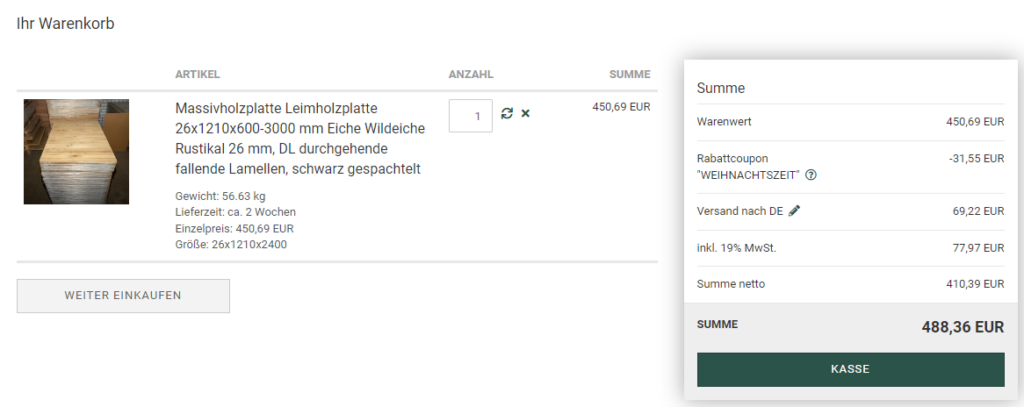
Task: Click the grand total 488,36 EUR
Action: (963, 327)
